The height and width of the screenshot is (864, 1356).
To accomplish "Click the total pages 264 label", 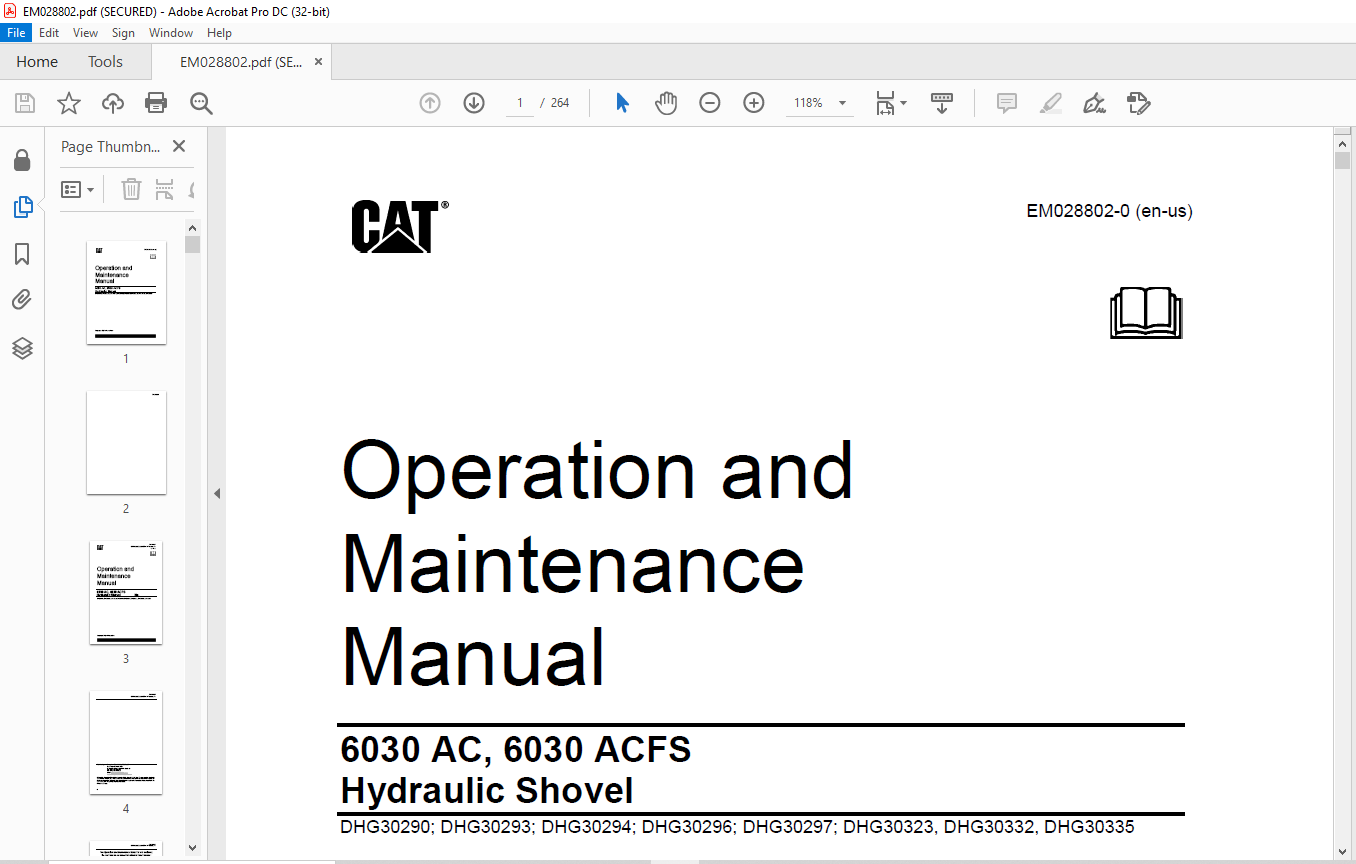I will coord(560,103).
